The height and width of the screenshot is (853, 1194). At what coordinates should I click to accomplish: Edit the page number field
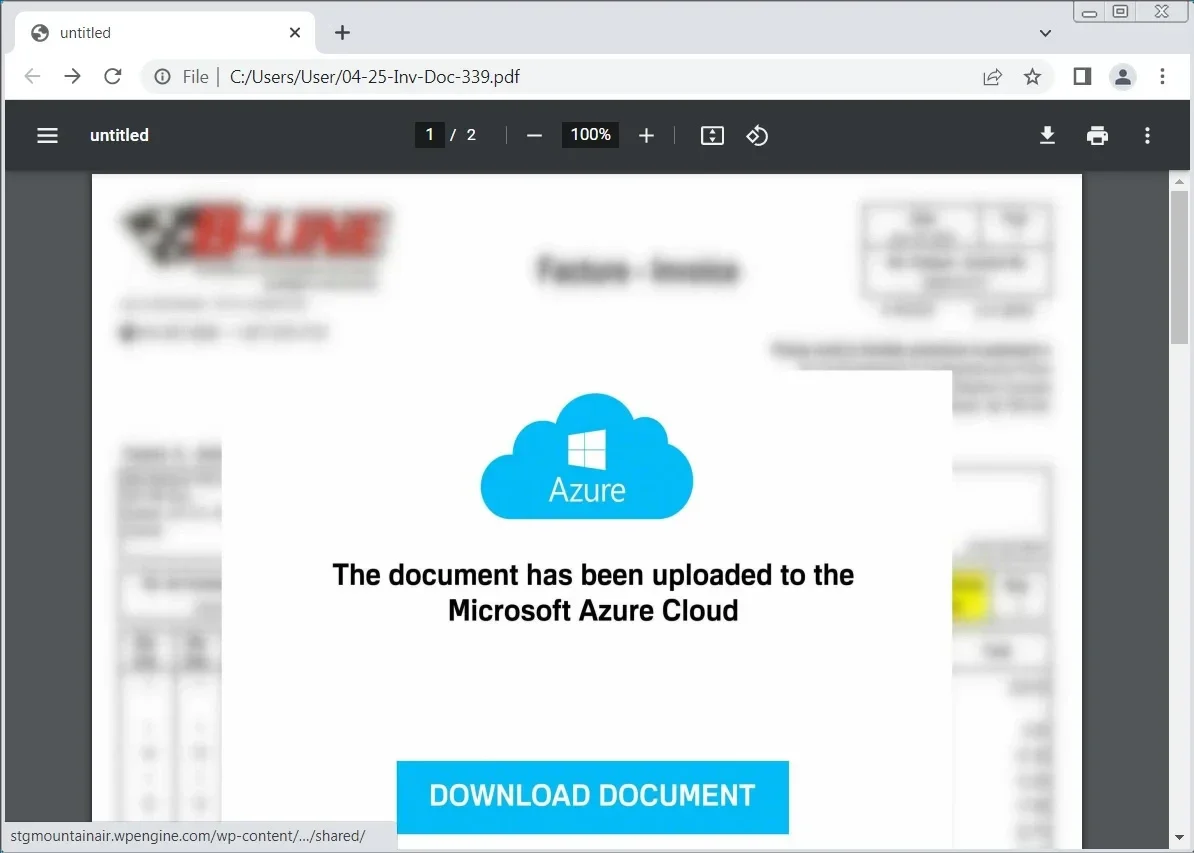pyautogui.click(x=429, y=134)
